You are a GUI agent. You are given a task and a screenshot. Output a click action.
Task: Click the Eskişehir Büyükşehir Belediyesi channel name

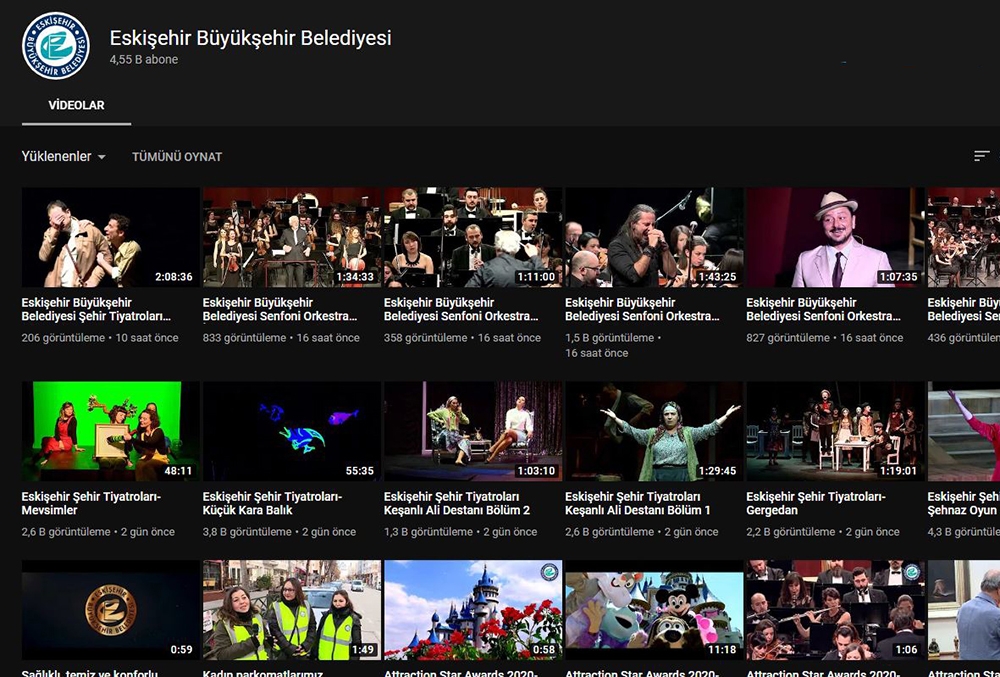point(251,38)
